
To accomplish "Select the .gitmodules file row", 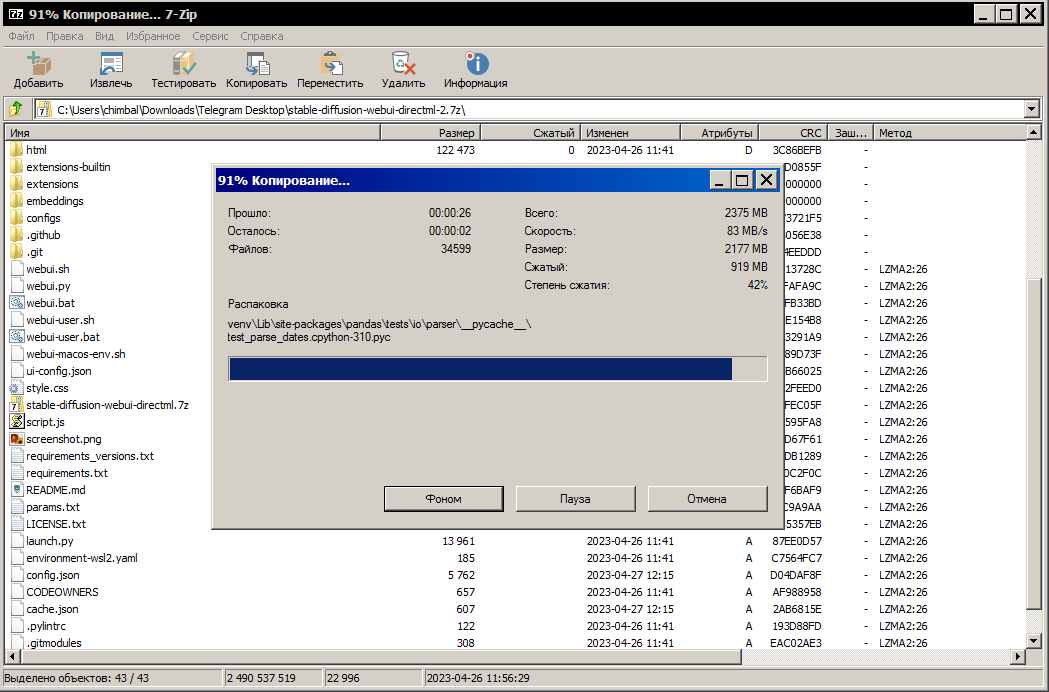I will click(x=515, y=643).
